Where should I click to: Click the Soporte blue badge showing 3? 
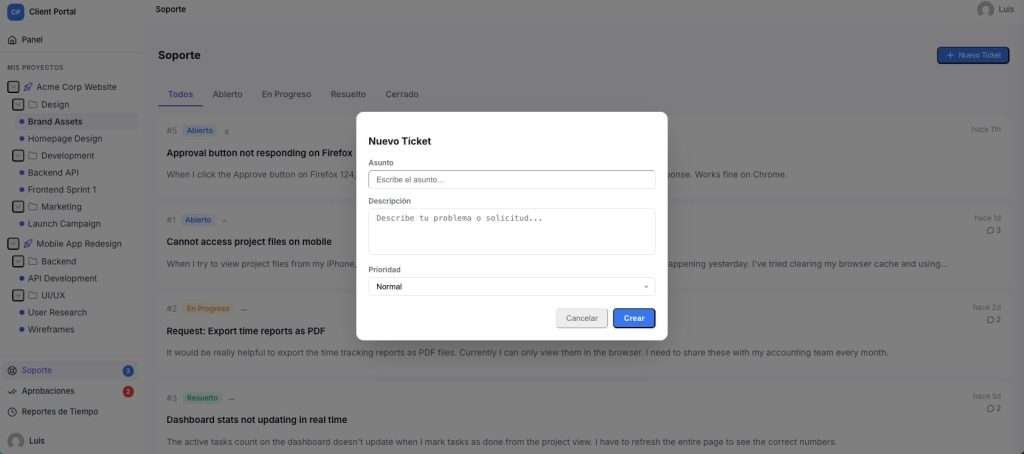pyautogui.click(x=128, y=371)
